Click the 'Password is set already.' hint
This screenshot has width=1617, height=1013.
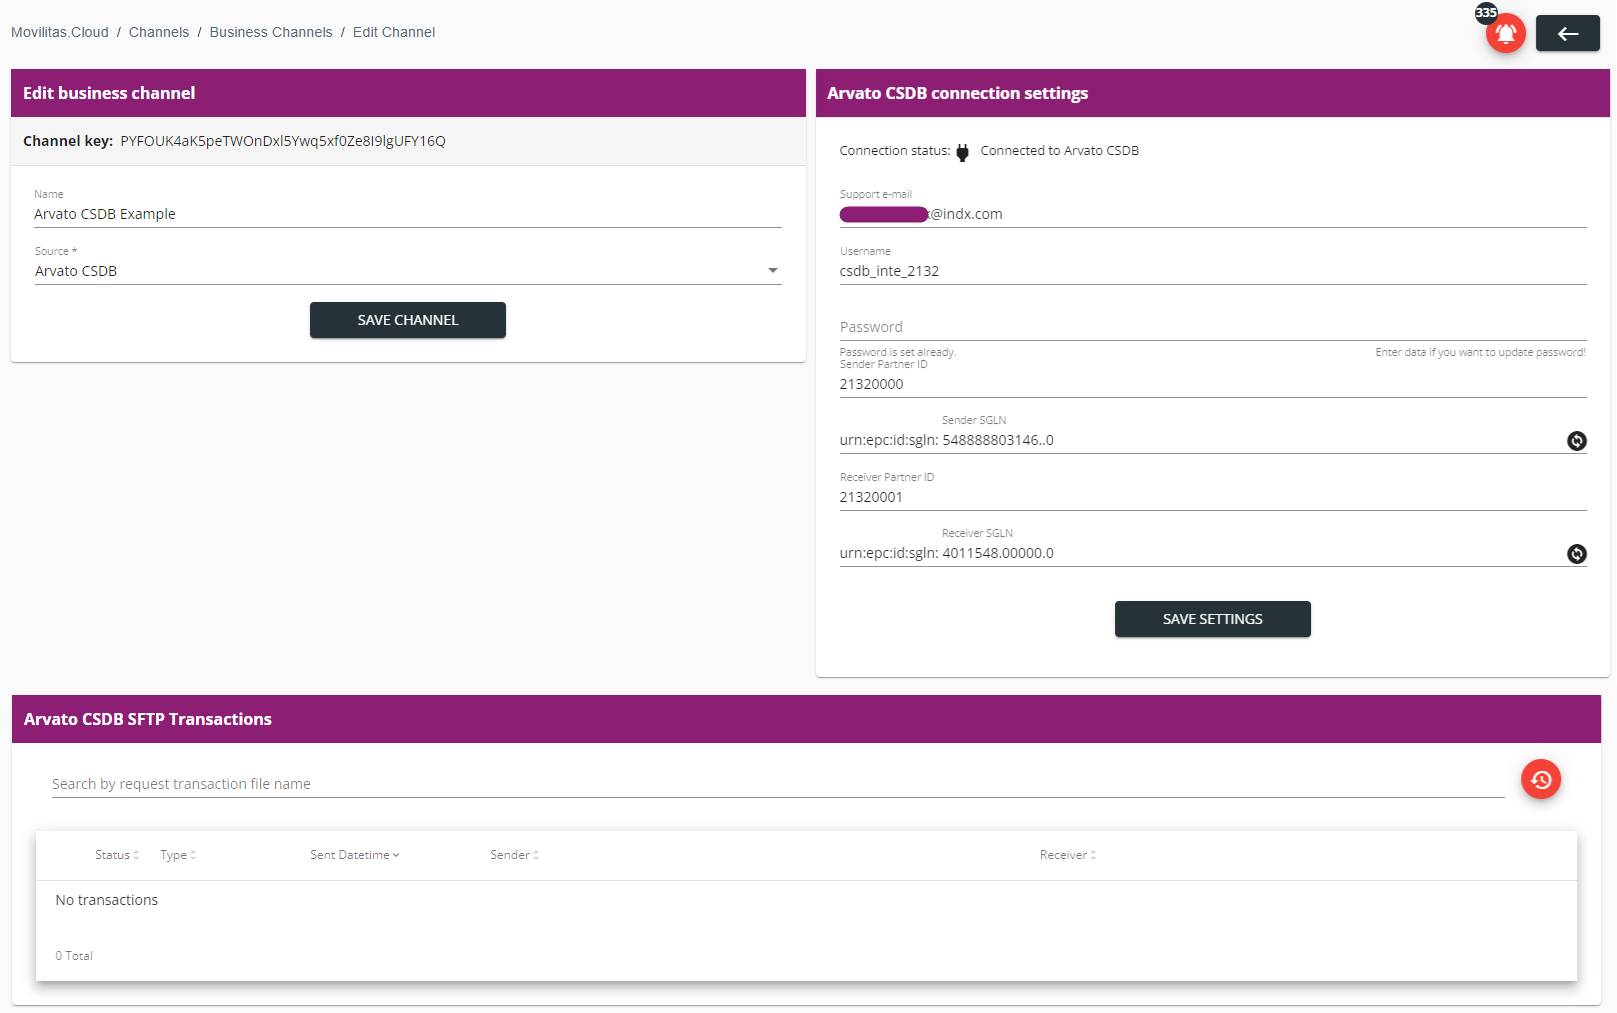(898, 352)
